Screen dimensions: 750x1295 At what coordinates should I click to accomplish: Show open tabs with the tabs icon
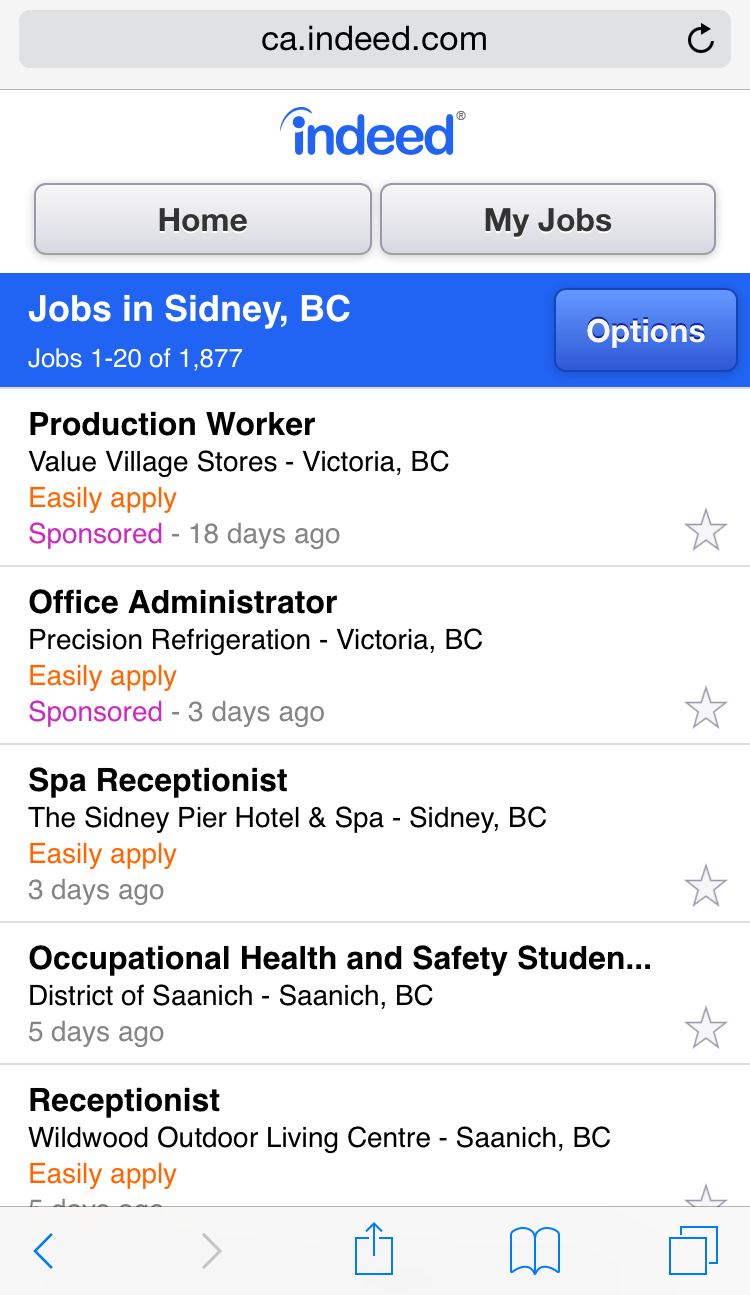point(693,1251)
